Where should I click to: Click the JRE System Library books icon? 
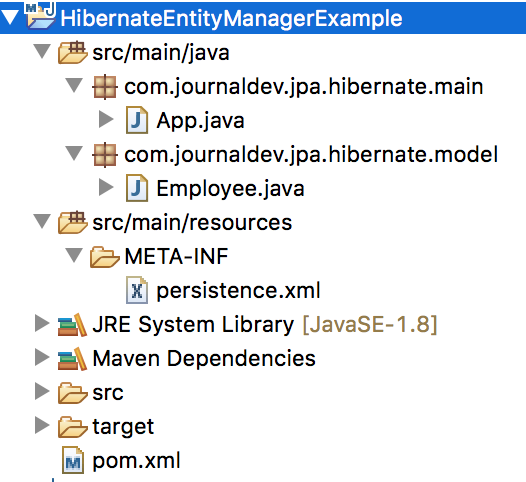72,325
